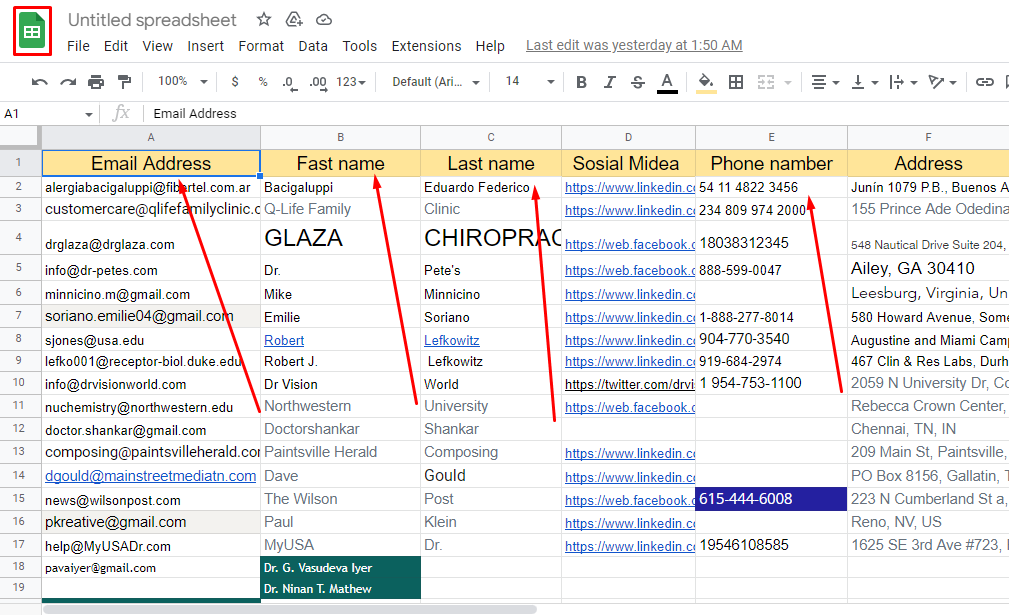This screenshot has height=615, width=1009.
Task: Open the last edit history link
Action: (x=634, y=46)
